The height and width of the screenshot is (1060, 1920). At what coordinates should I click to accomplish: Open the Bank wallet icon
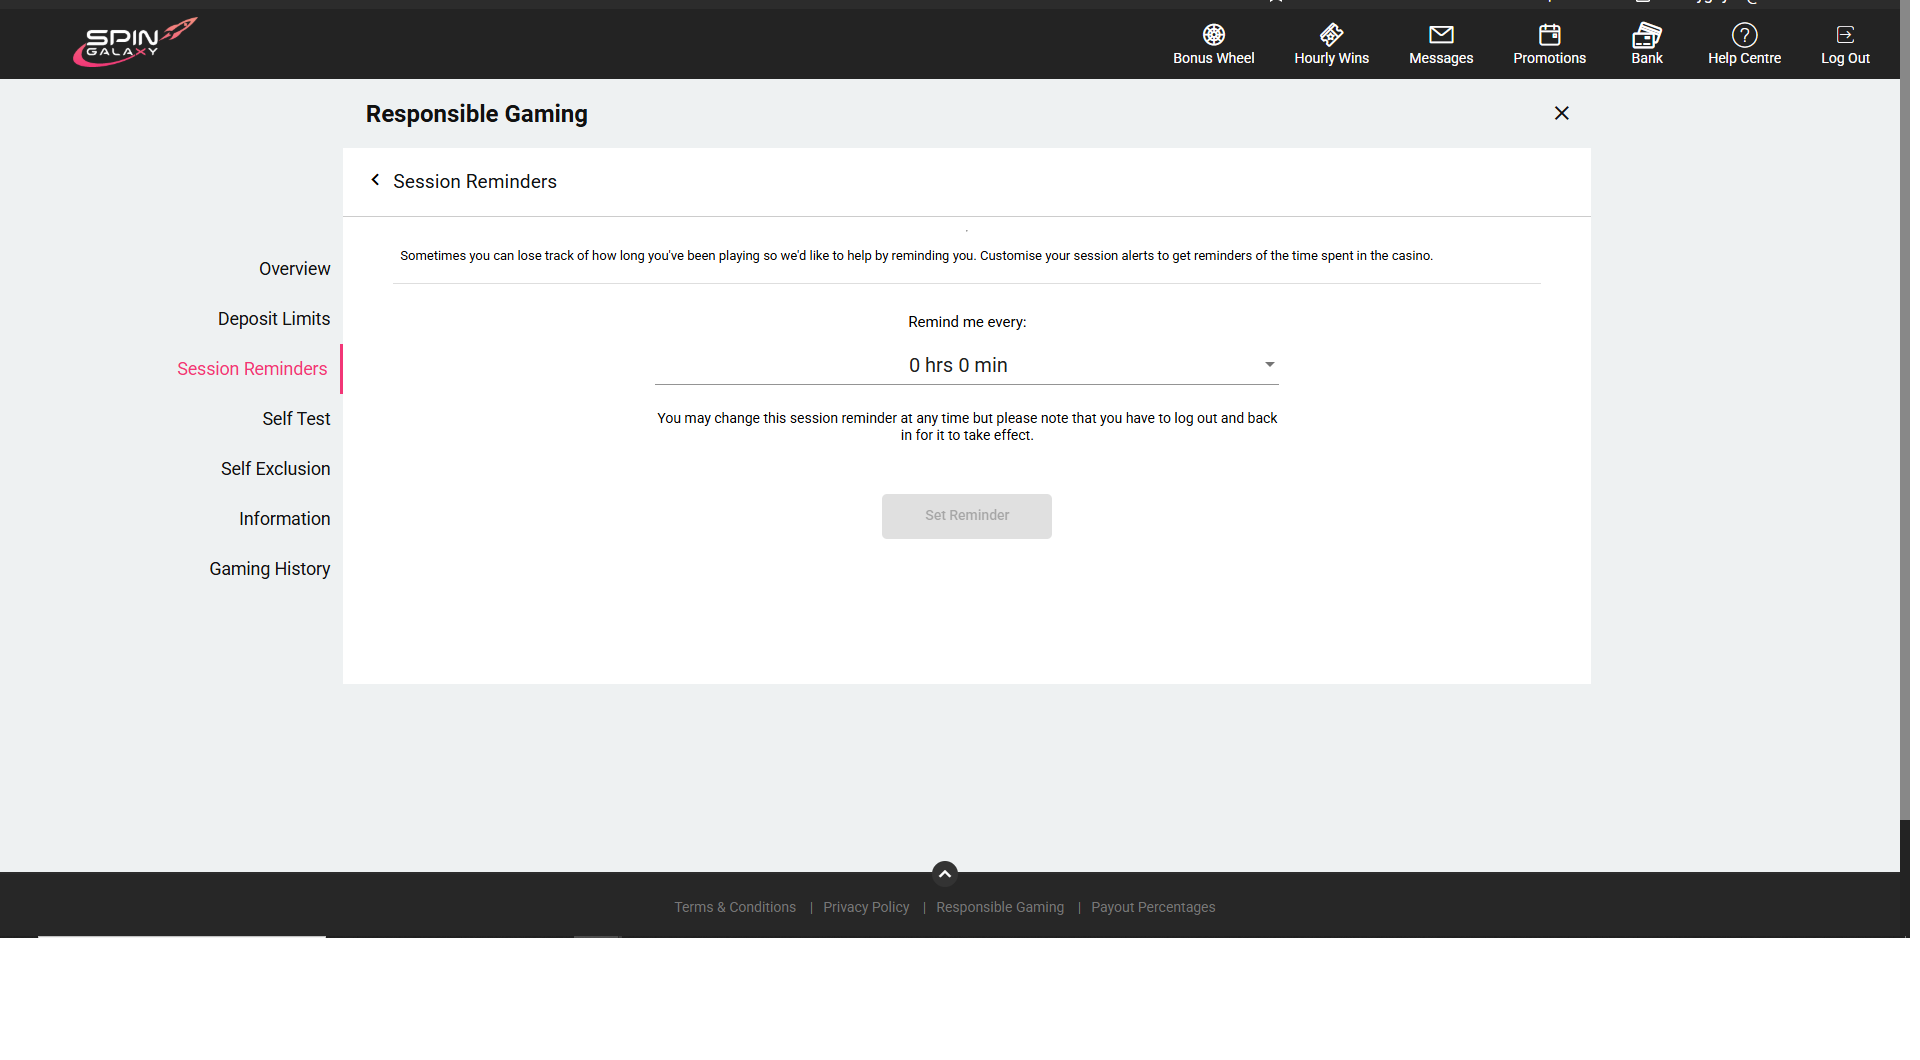[1647, 35]
